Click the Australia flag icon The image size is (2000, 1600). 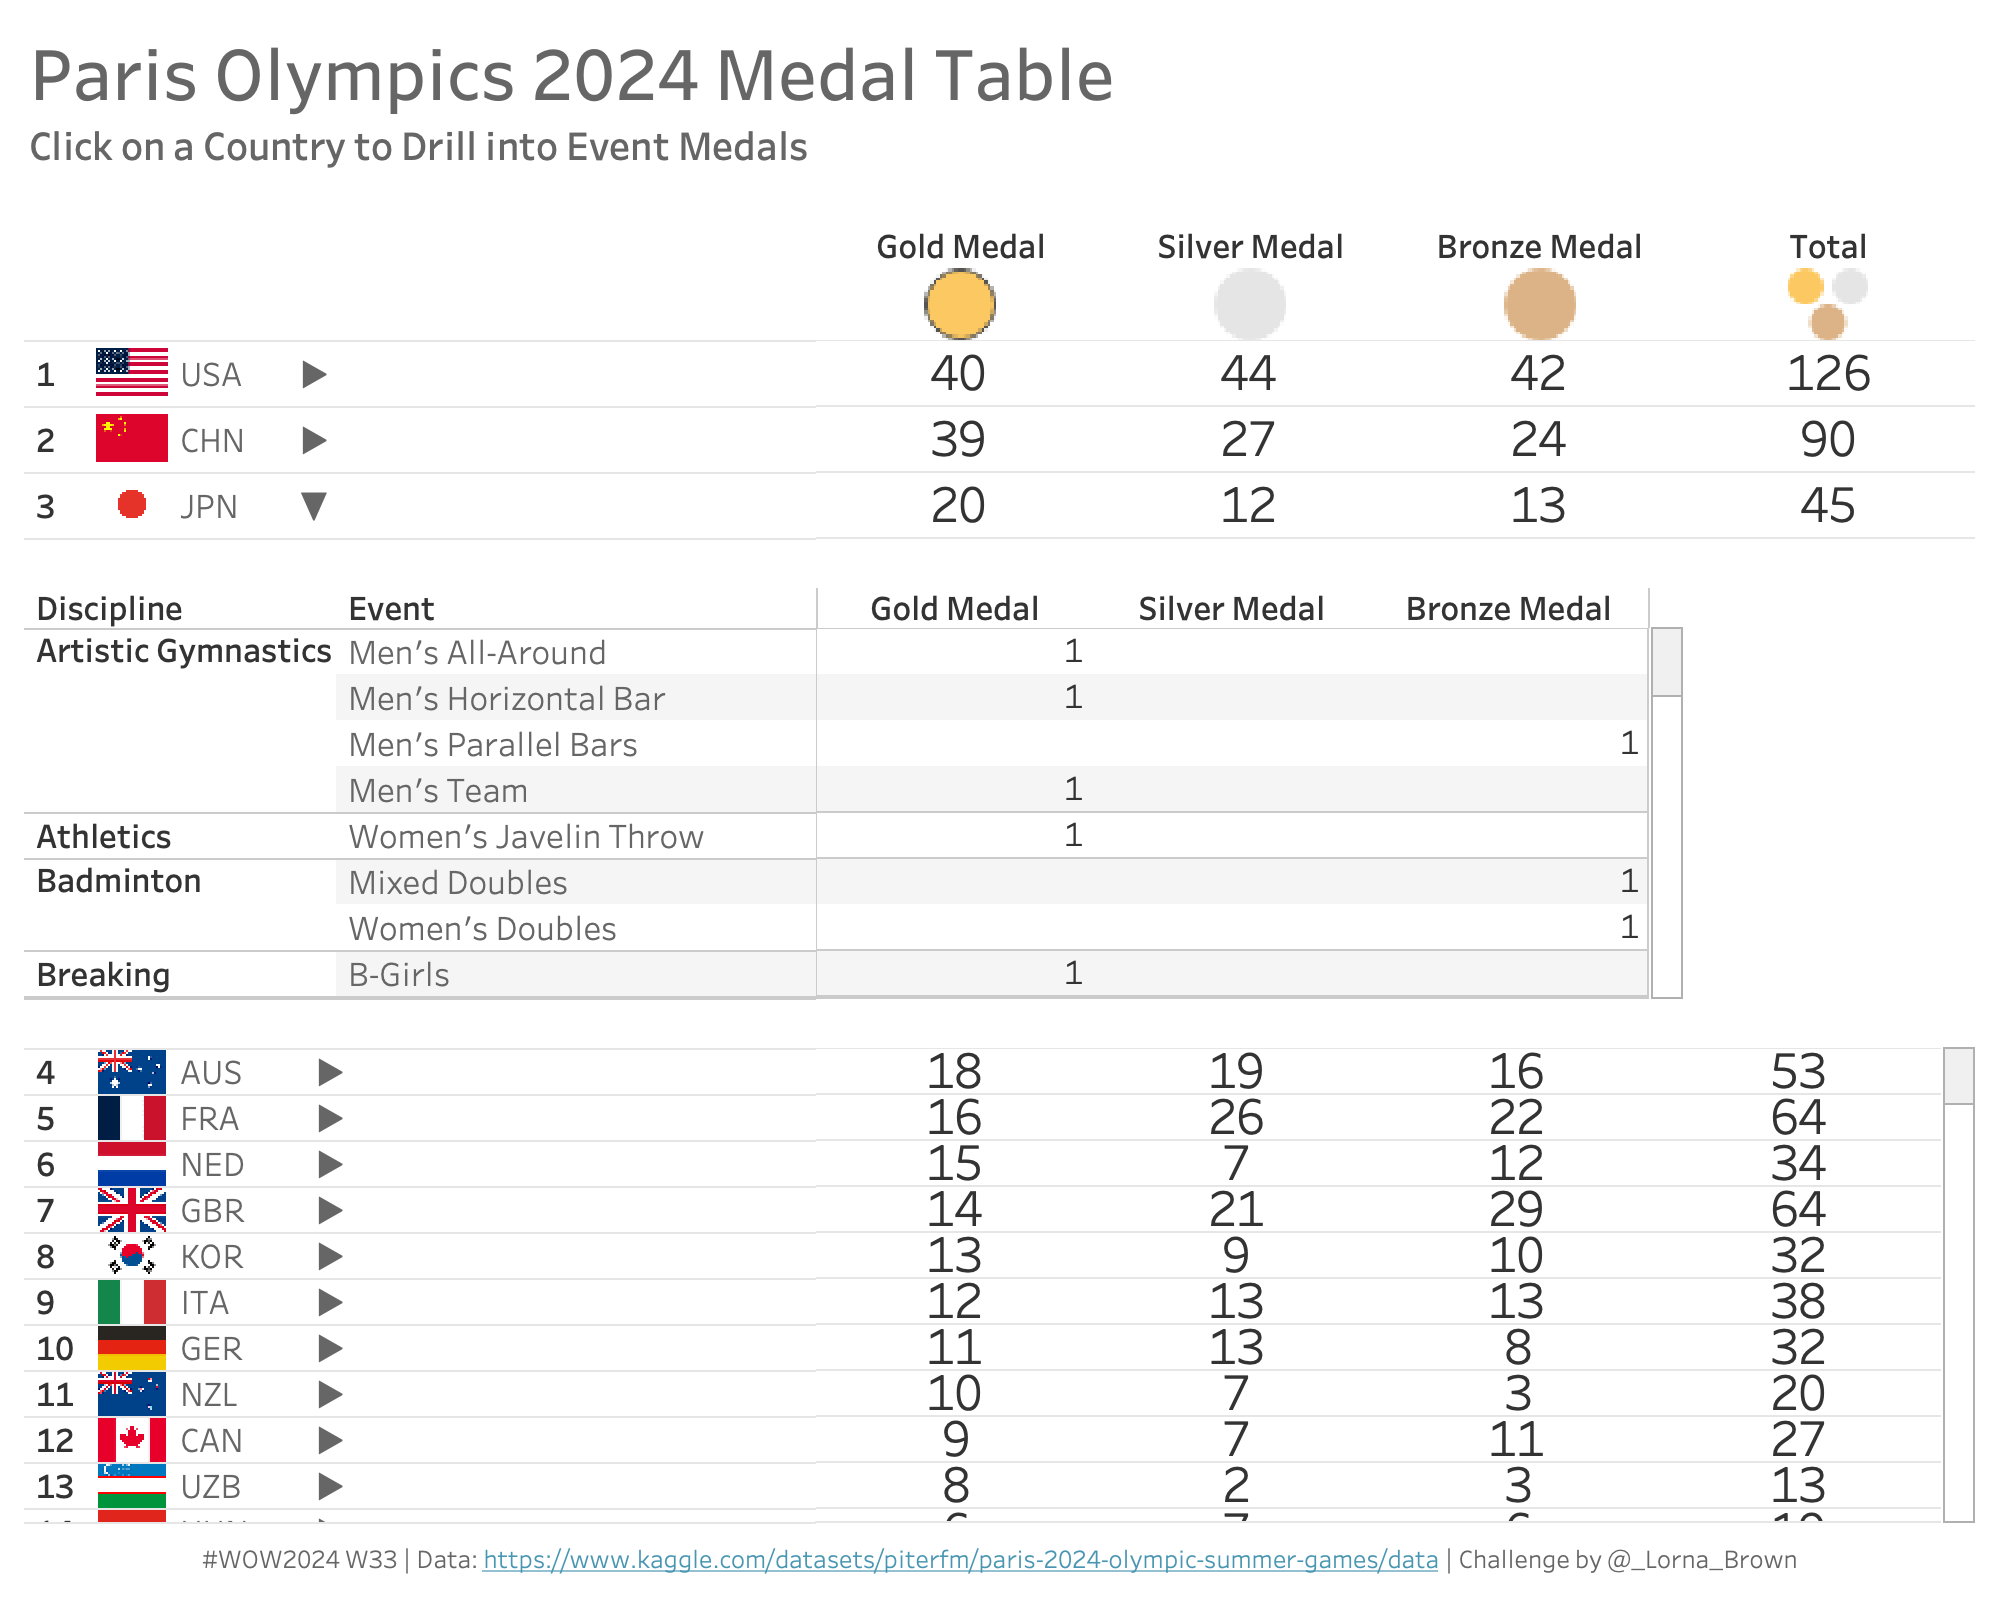(x=132, y=1072)
